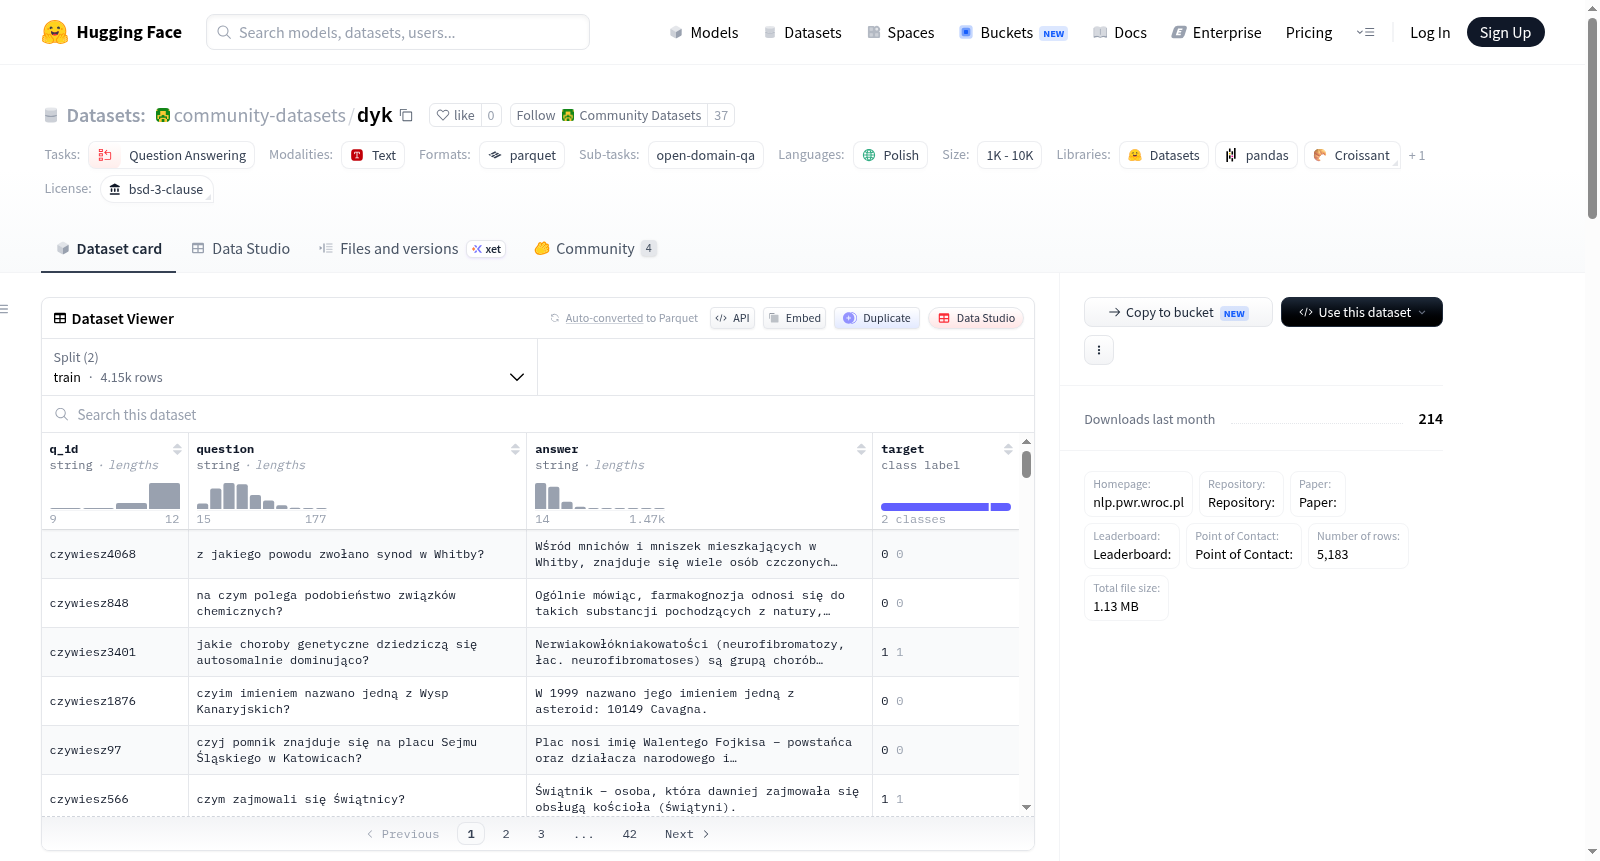The image size is (1600, 861).
Task: Open Data Studio from viewer header
Action: click(x=976, y=318)
